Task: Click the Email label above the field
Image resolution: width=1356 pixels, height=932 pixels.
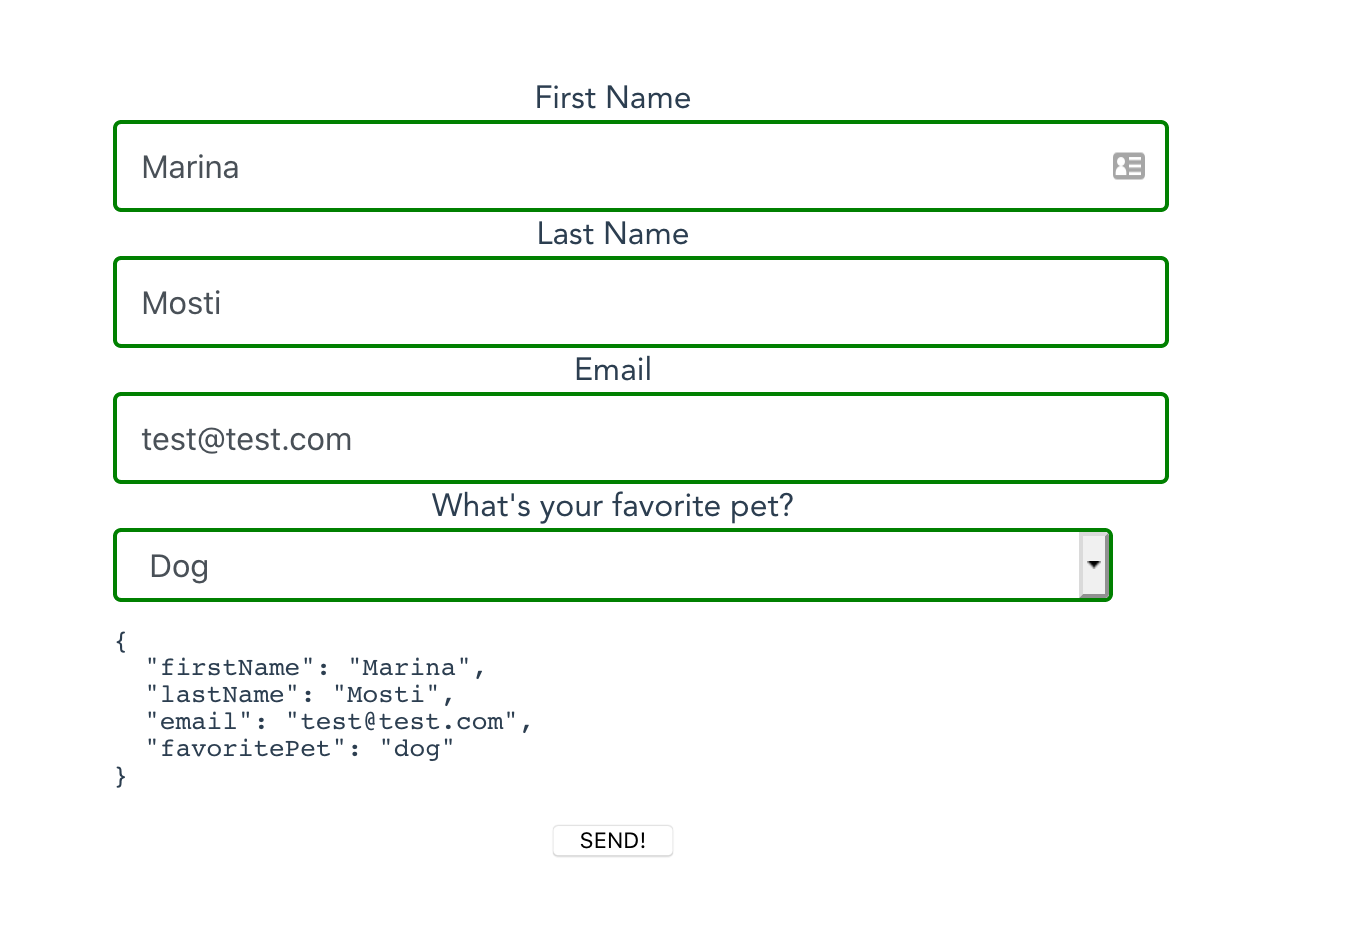Action: (x=612, y=369)
